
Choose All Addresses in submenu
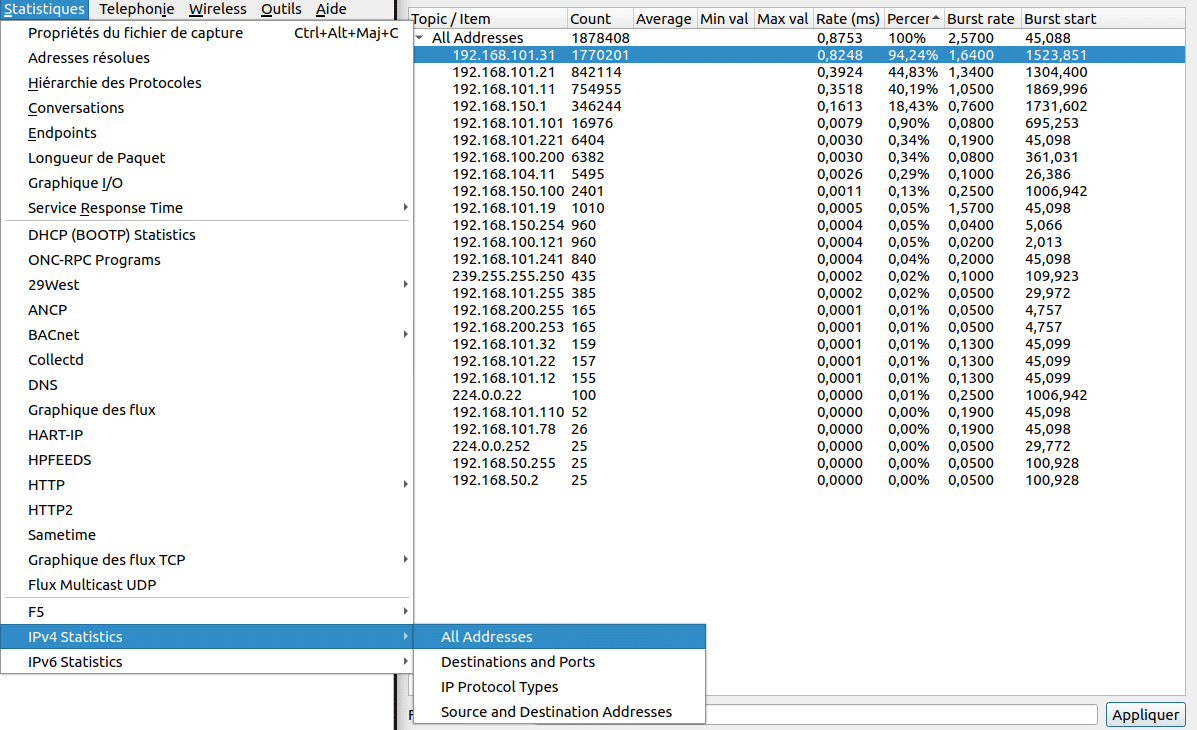[560, 637]
